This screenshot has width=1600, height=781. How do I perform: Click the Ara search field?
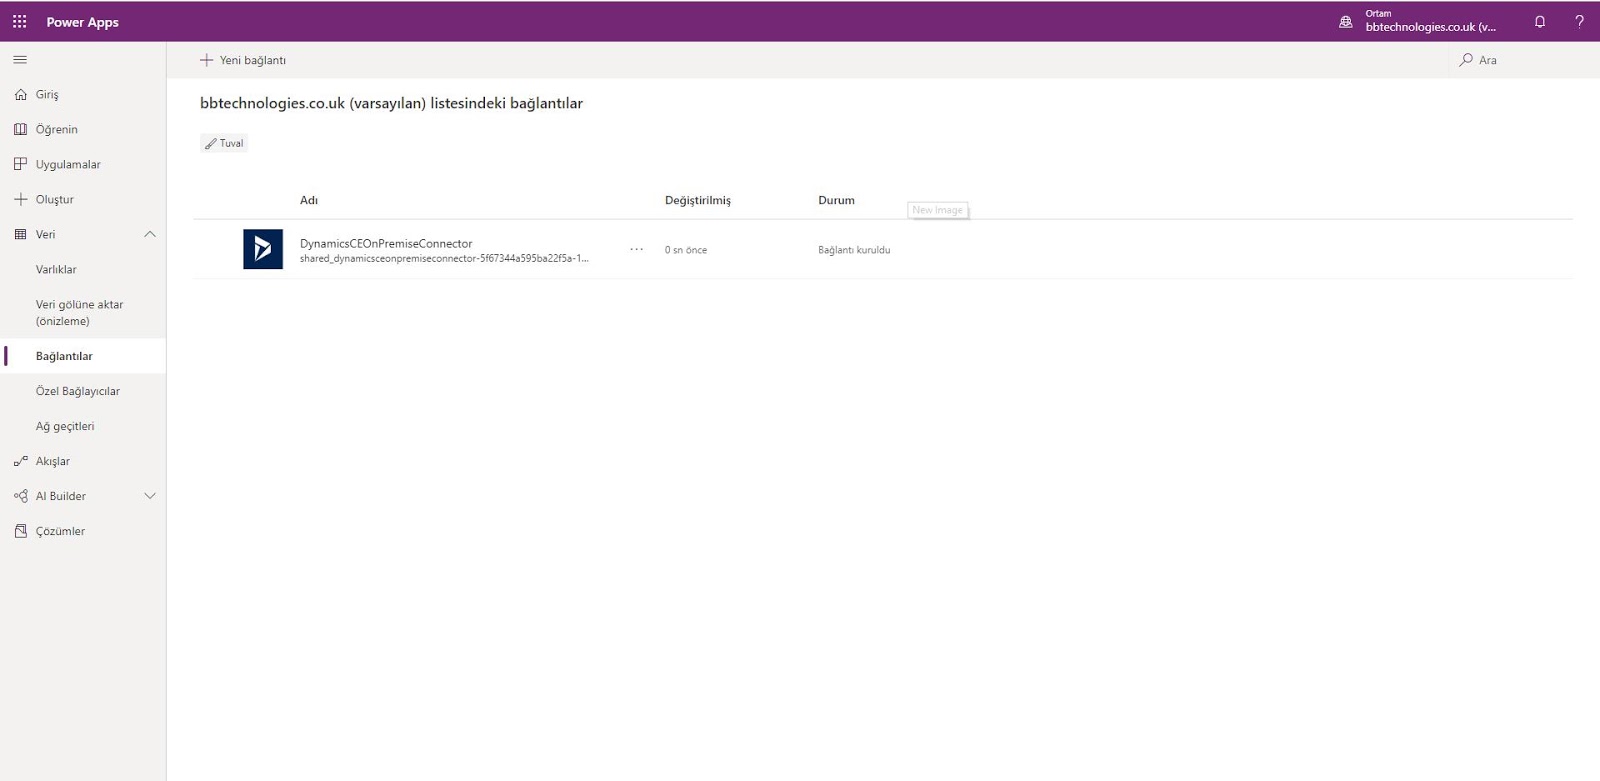point(1524,60)
